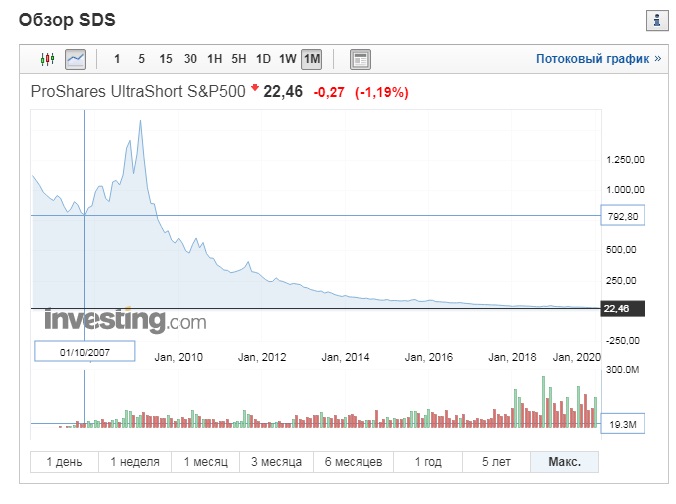Switch to candlestick chart type
The height and width of the screenshot is (504, 676).
pos(48,59)
